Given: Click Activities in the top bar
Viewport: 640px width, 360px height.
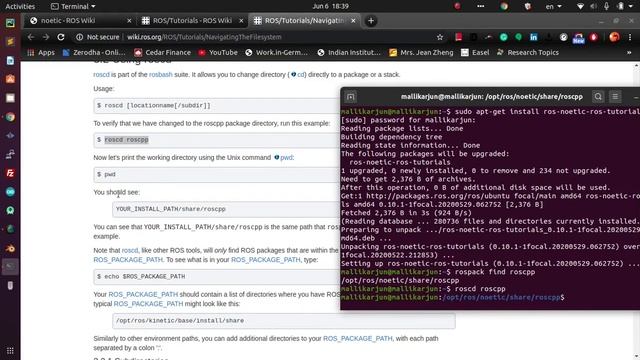Looking at the screenshot, I should 20,6.
